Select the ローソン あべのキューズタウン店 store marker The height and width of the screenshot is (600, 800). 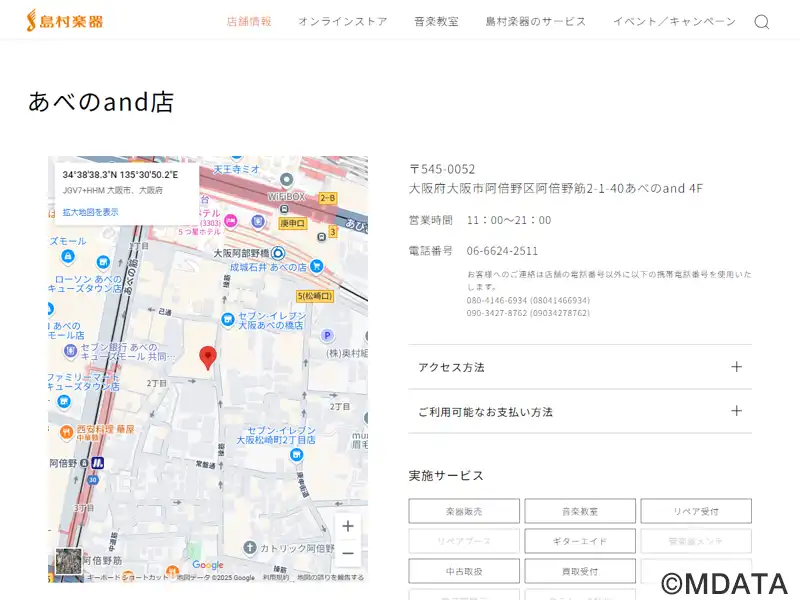(x=103, y=262)
